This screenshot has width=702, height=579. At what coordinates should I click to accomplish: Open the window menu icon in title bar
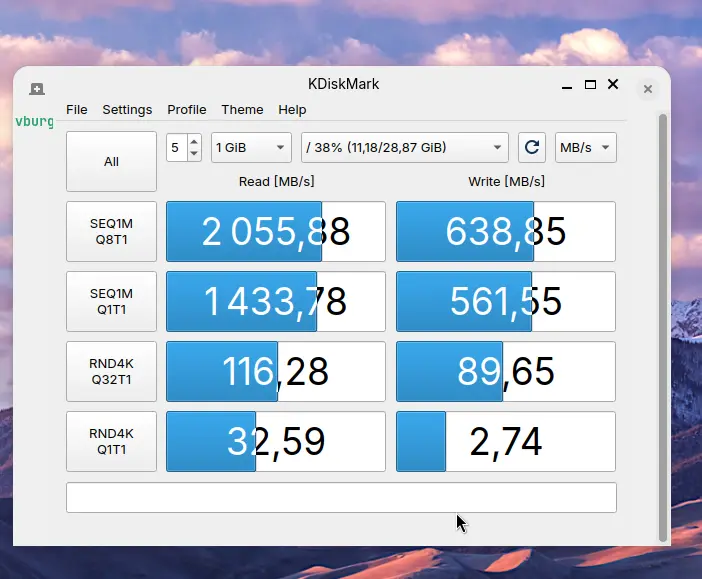pos(37,88)
